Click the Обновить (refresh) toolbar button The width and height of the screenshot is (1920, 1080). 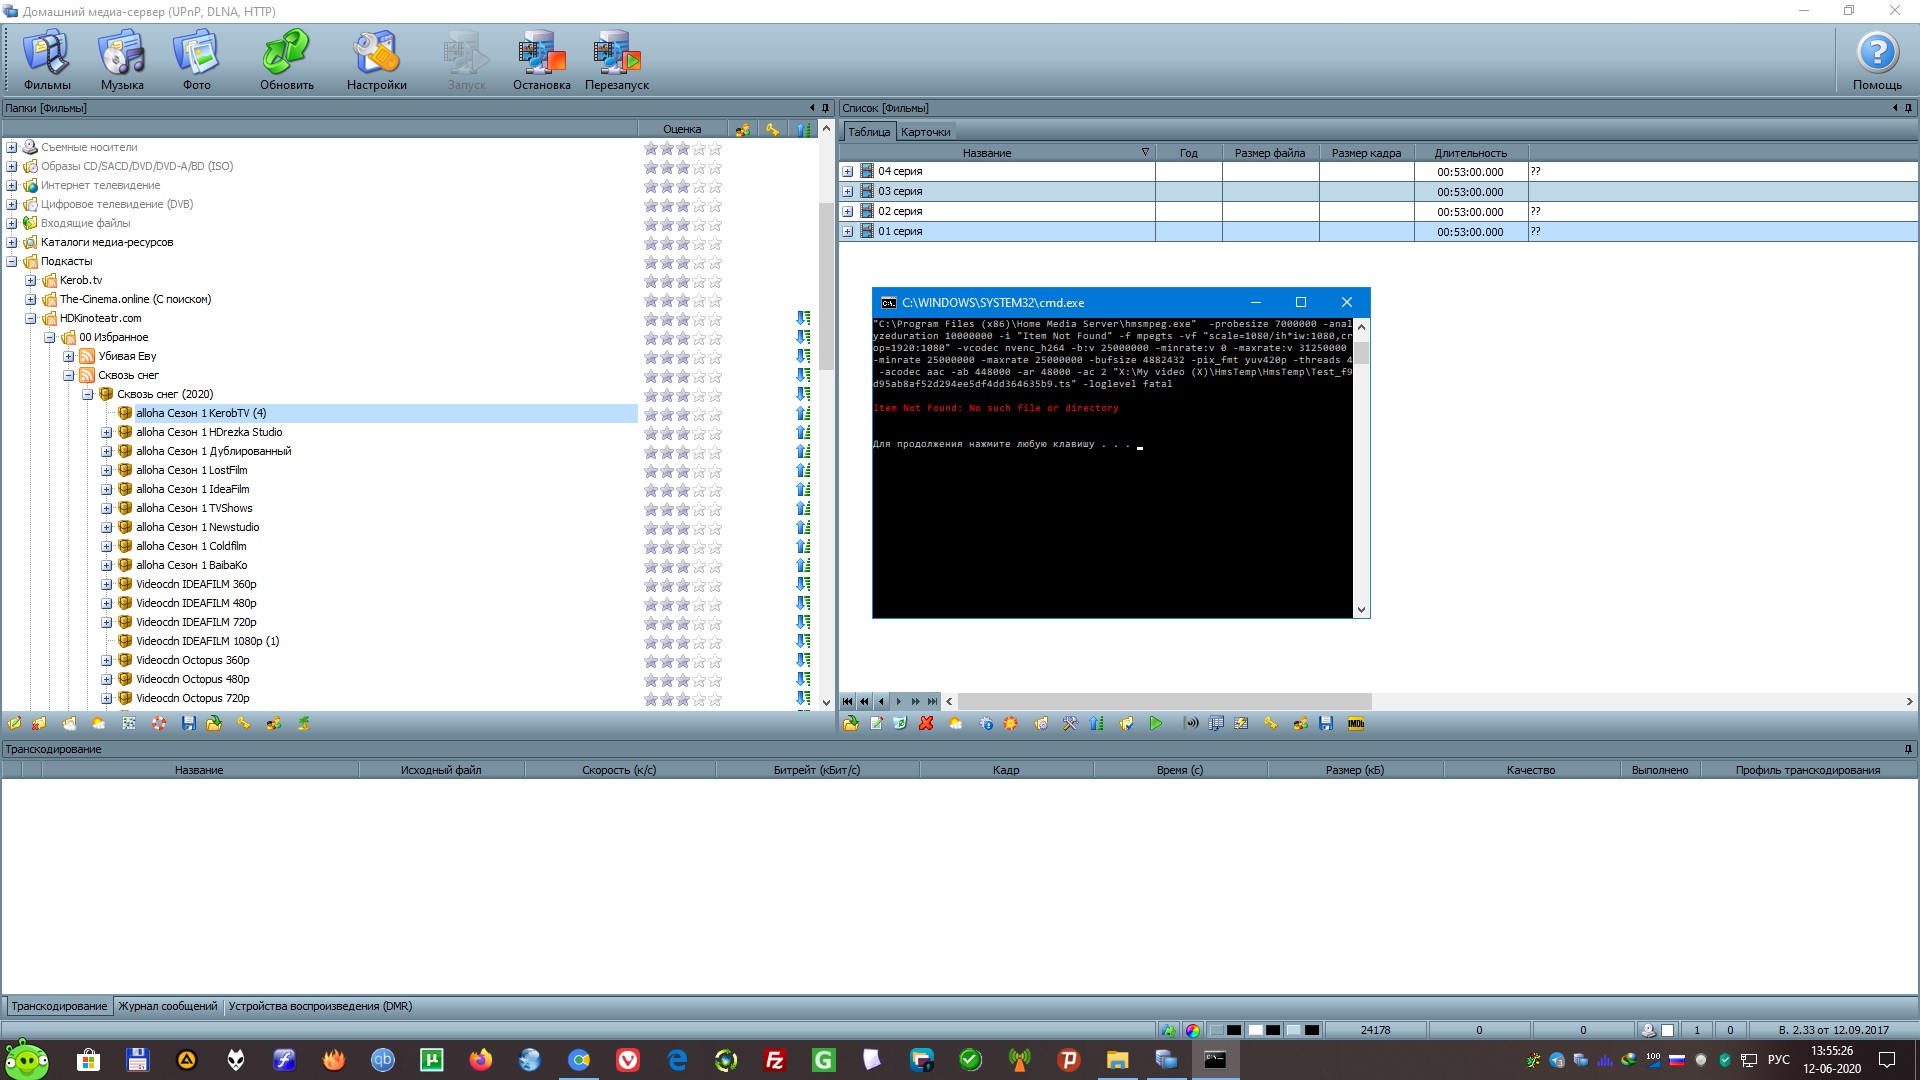tap(286, 60)
